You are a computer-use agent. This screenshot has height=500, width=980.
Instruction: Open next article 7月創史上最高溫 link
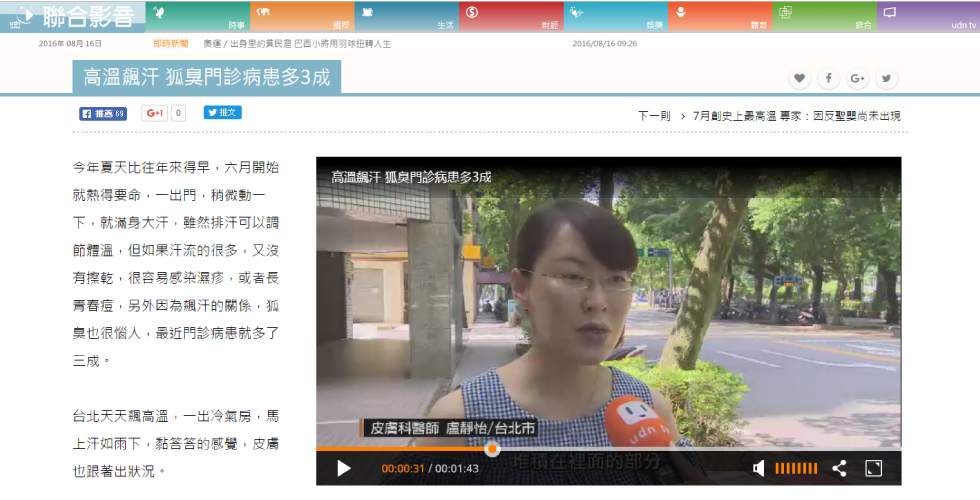point(797,116)
